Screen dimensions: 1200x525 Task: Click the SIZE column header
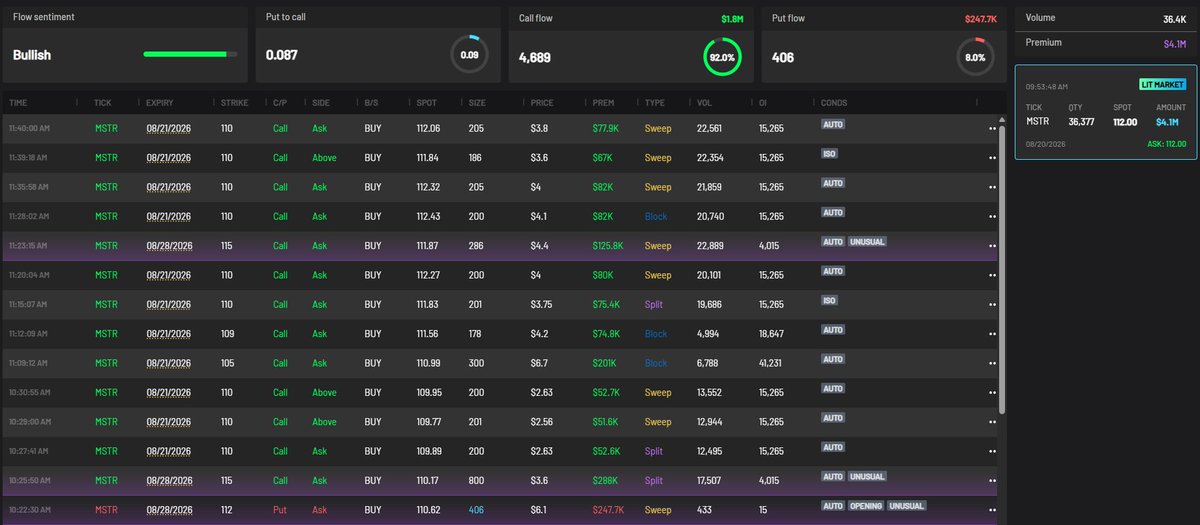[477, 103]
